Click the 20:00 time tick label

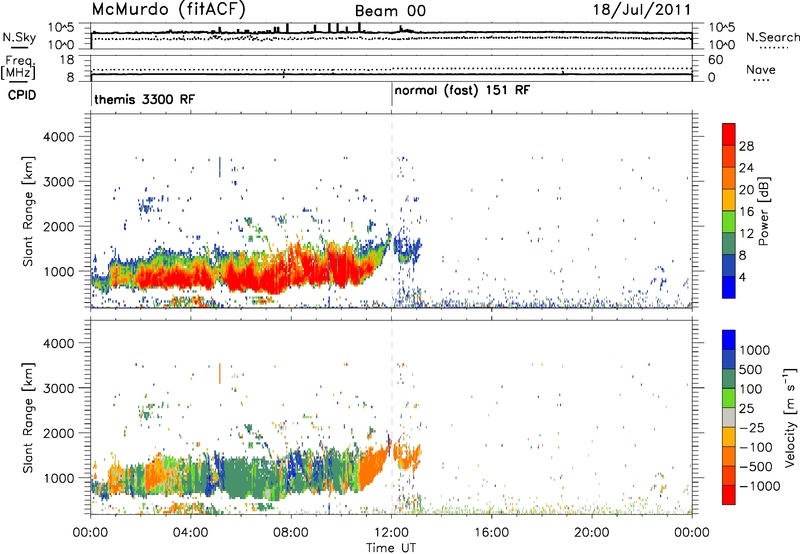pyautogui.click(x=592, y=533)
